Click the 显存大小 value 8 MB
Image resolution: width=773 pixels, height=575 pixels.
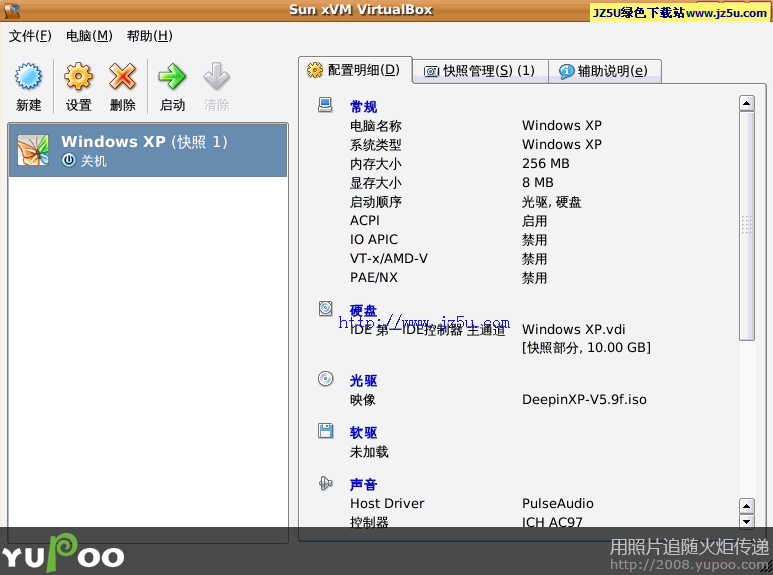538,182
